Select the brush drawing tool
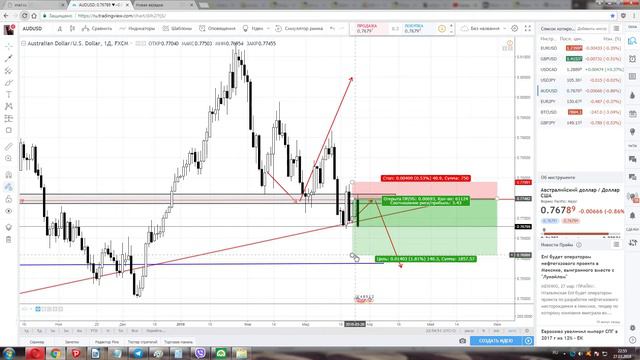Screen dimensions: 640x360 (x=9, y=83)
